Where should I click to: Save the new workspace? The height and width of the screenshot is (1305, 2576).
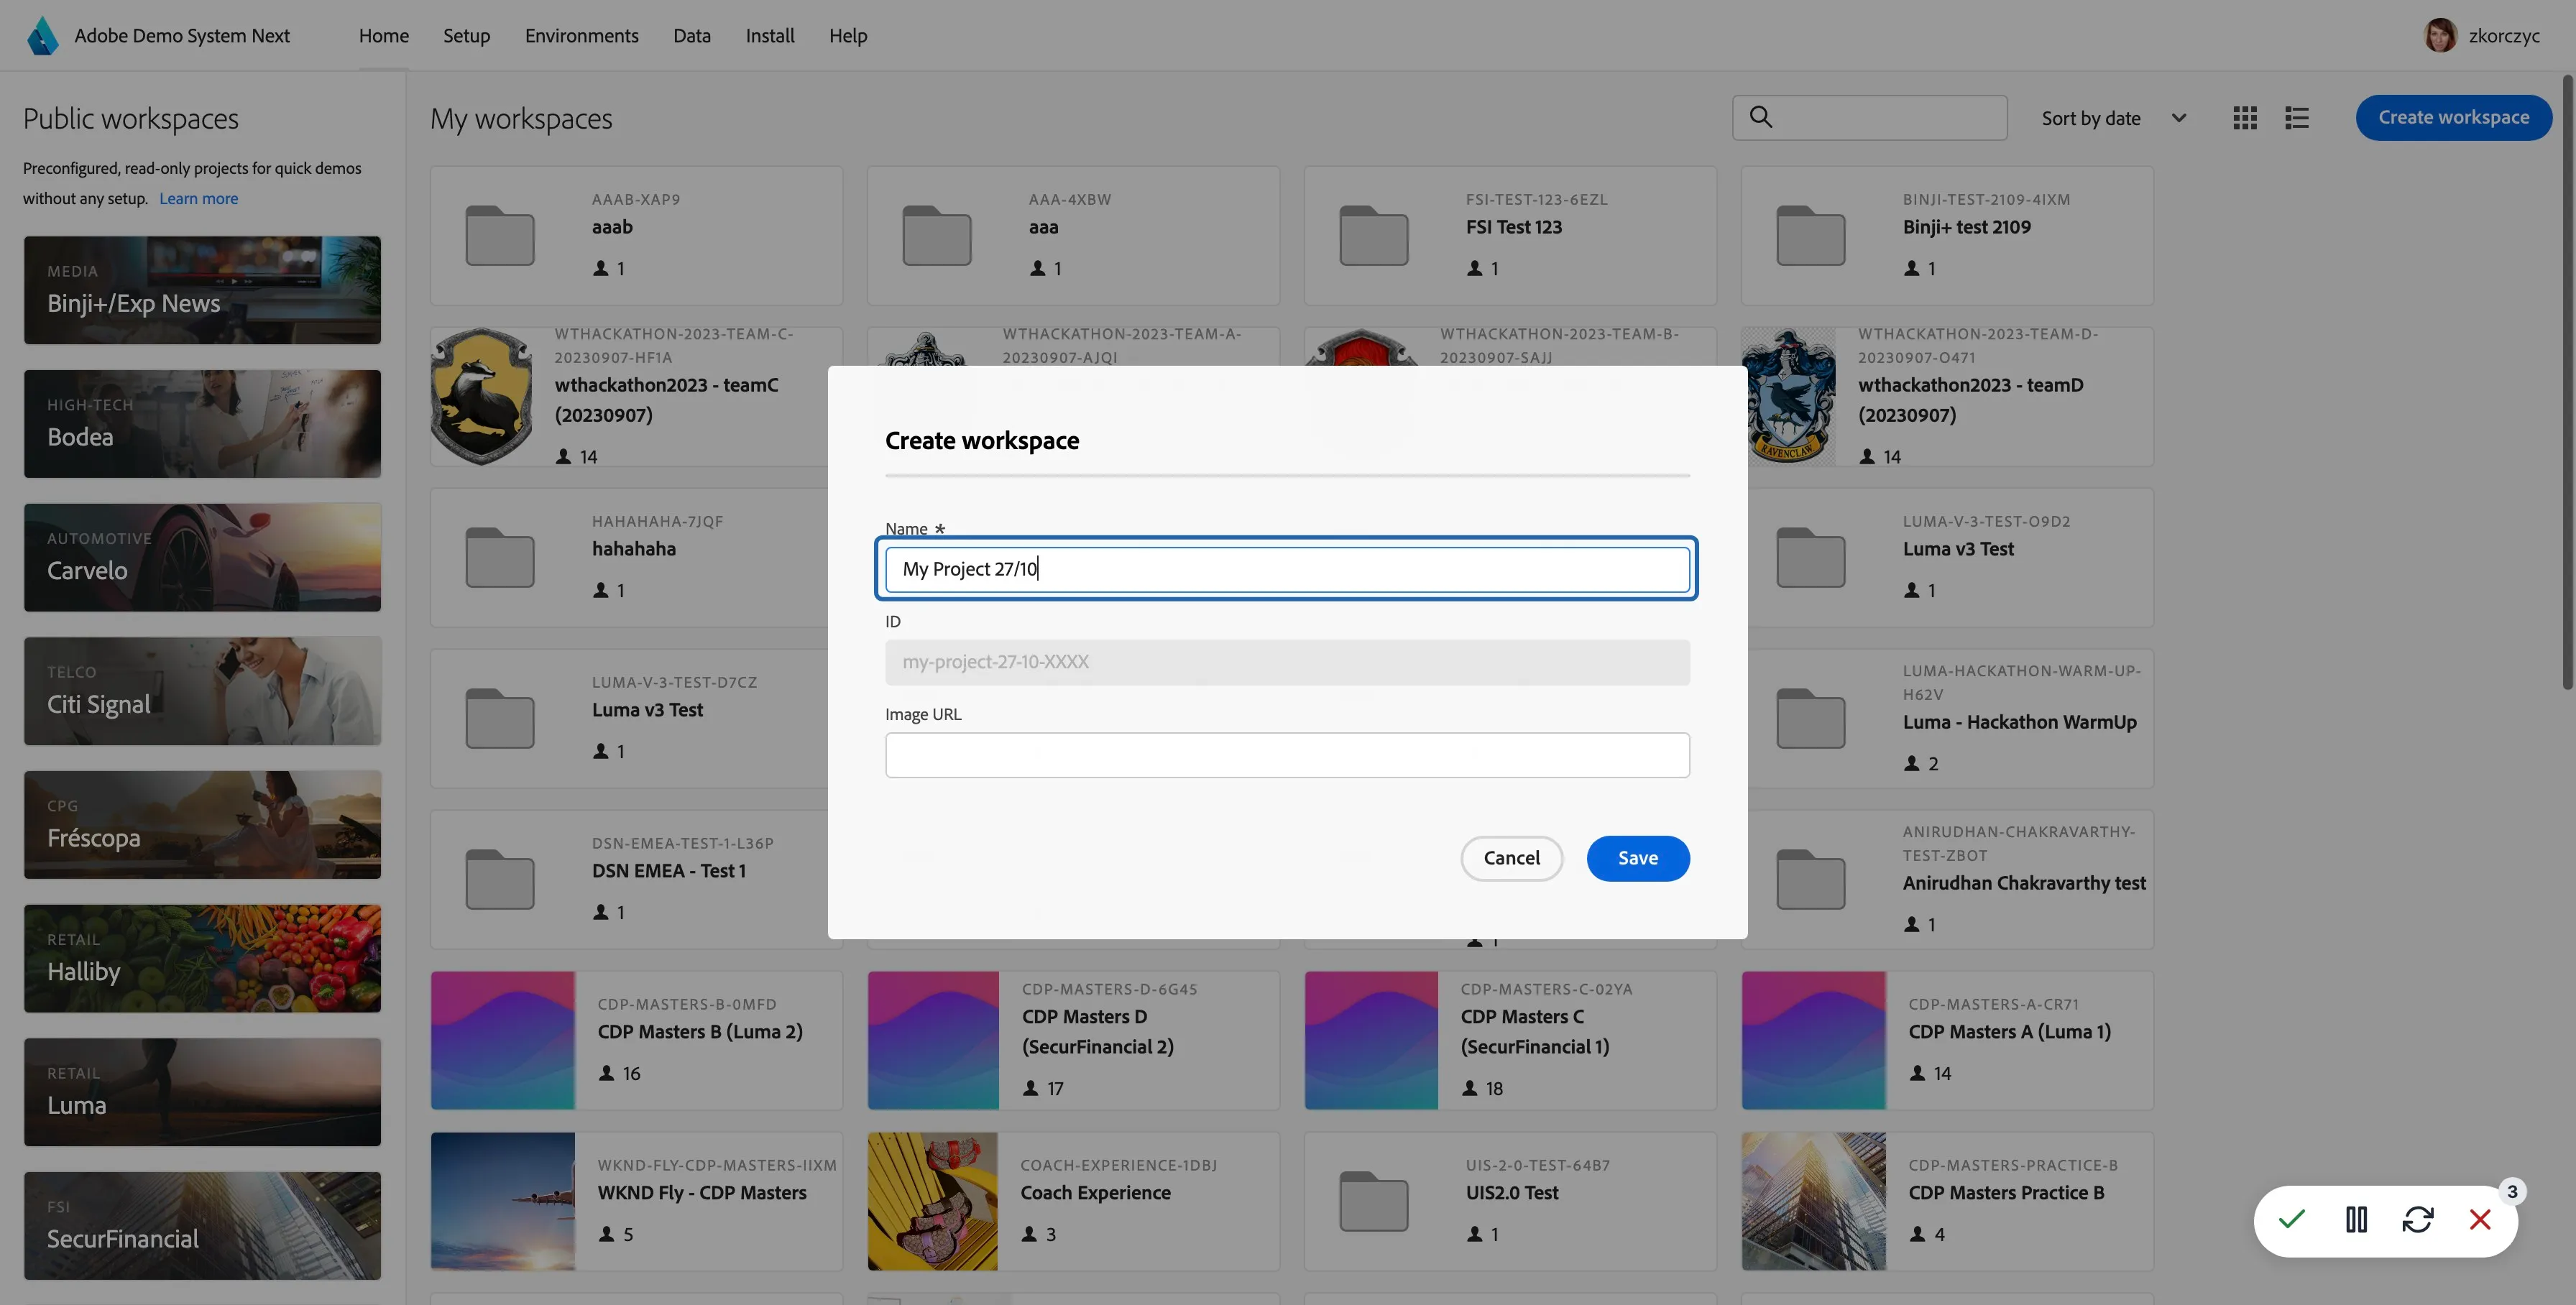pyautogui.click(x=1638, y=858)
